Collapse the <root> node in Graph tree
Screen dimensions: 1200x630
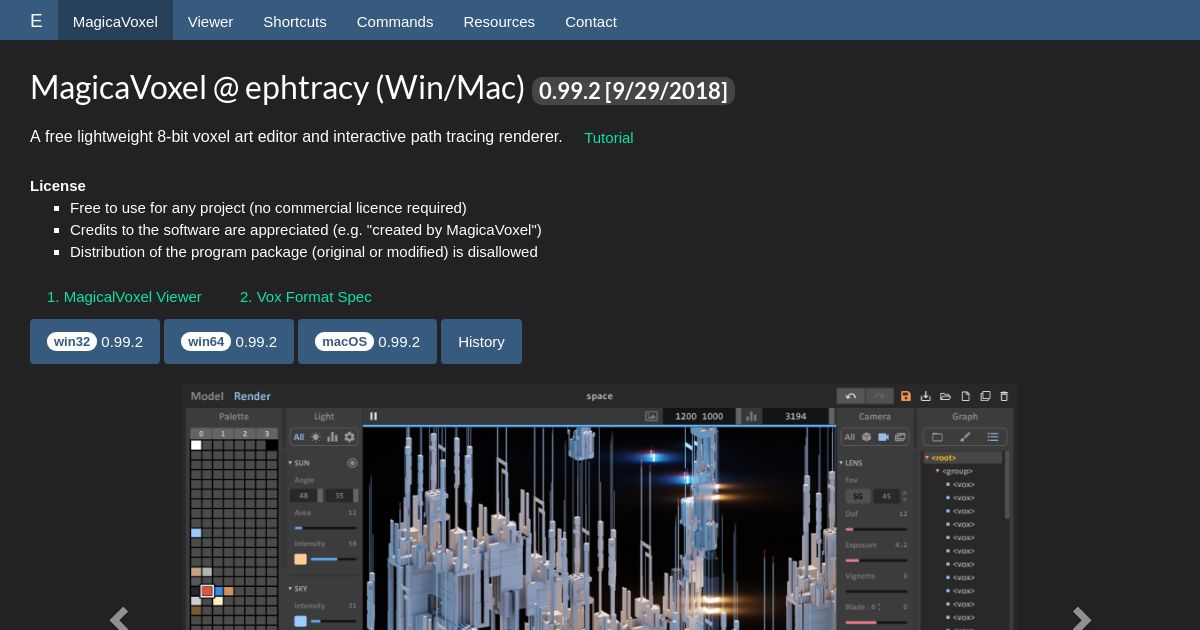(x=928, y=458)
